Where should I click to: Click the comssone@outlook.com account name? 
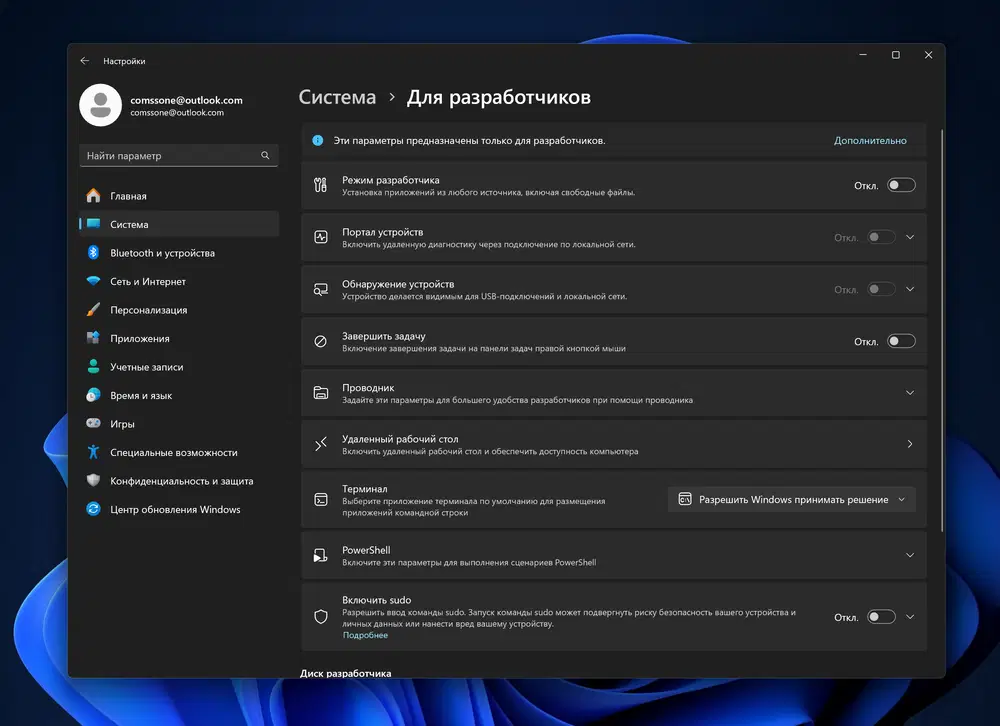(x=186, y=100)
